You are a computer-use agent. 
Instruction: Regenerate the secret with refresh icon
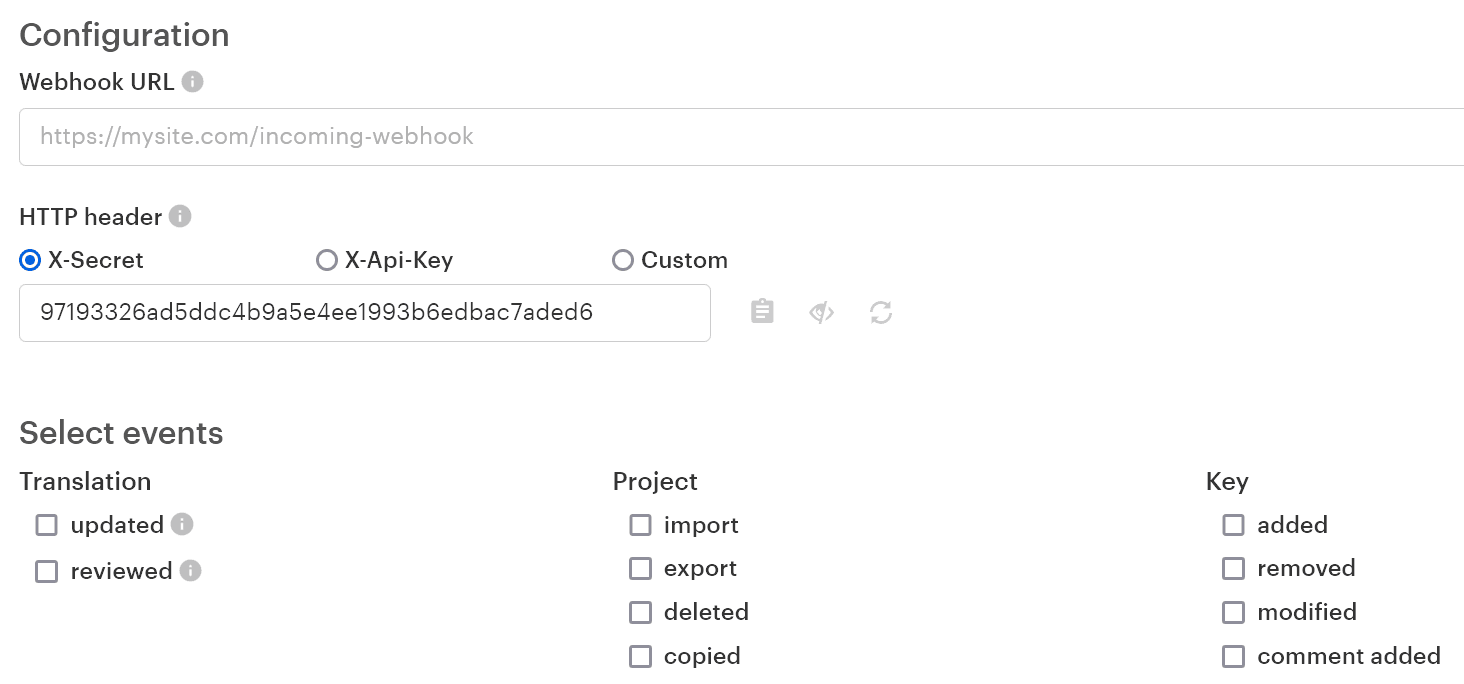[x=881, y=313]
